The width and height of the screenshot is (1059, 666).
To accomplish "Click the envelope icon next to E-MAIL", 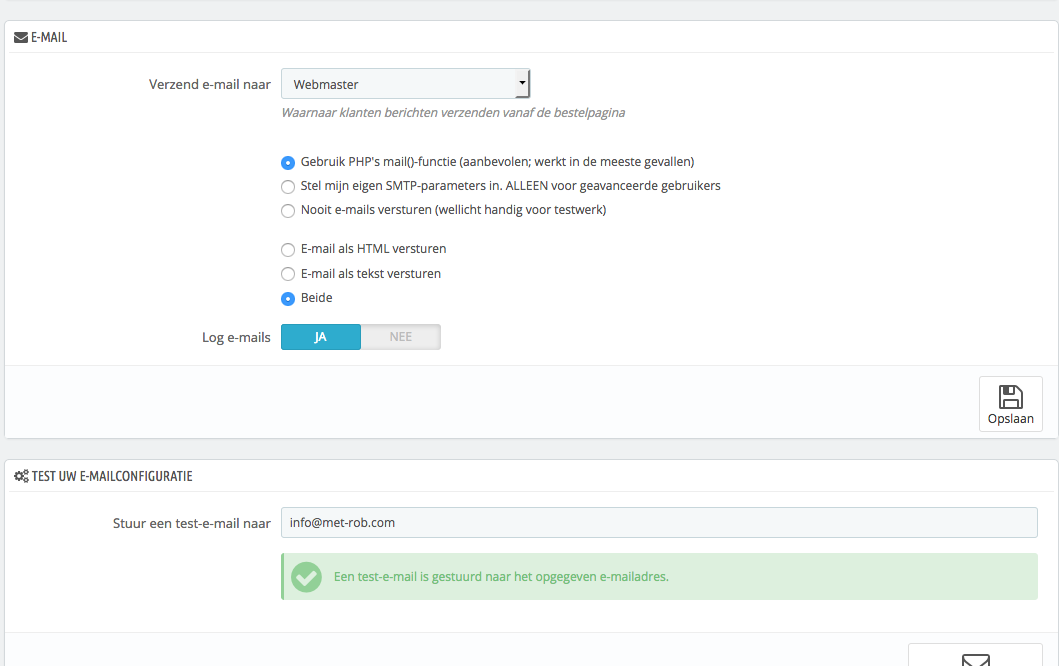I will point(21,38).
